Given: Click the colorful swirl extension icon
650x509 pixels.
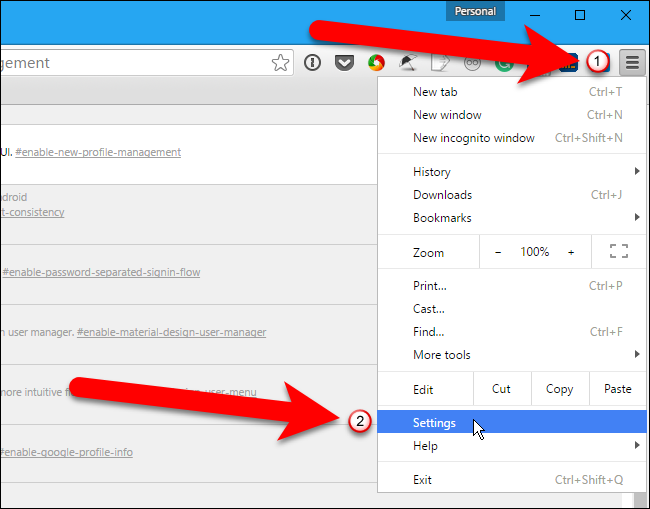Looking at the screenshot, I should click(376, 63).
